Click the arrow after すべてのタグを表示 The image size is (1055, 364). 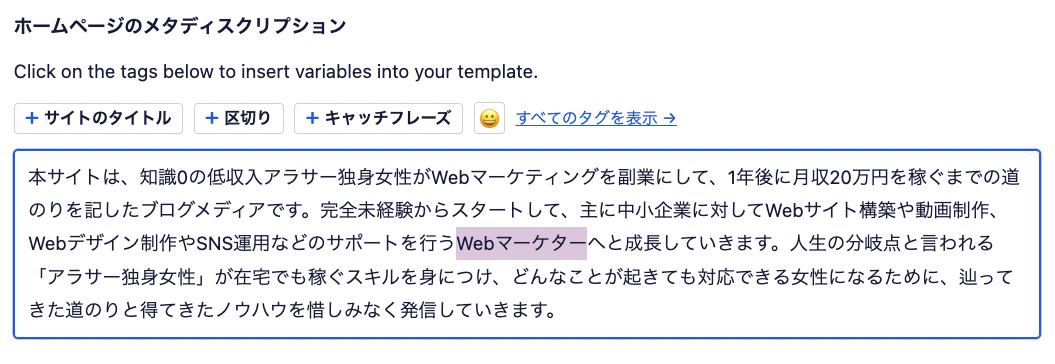click(669, 118)
